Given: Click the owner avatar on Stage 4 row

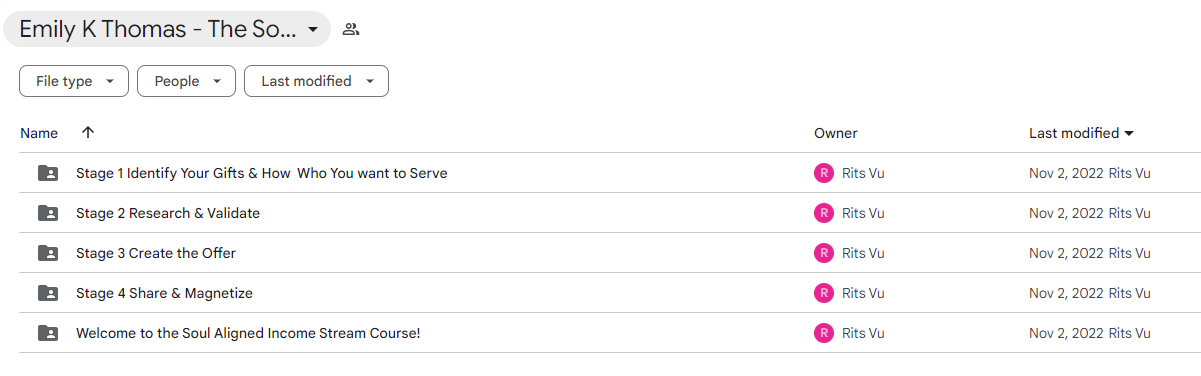Looking at the screenshot, I should pyautogui.click(x=823, y=293).
